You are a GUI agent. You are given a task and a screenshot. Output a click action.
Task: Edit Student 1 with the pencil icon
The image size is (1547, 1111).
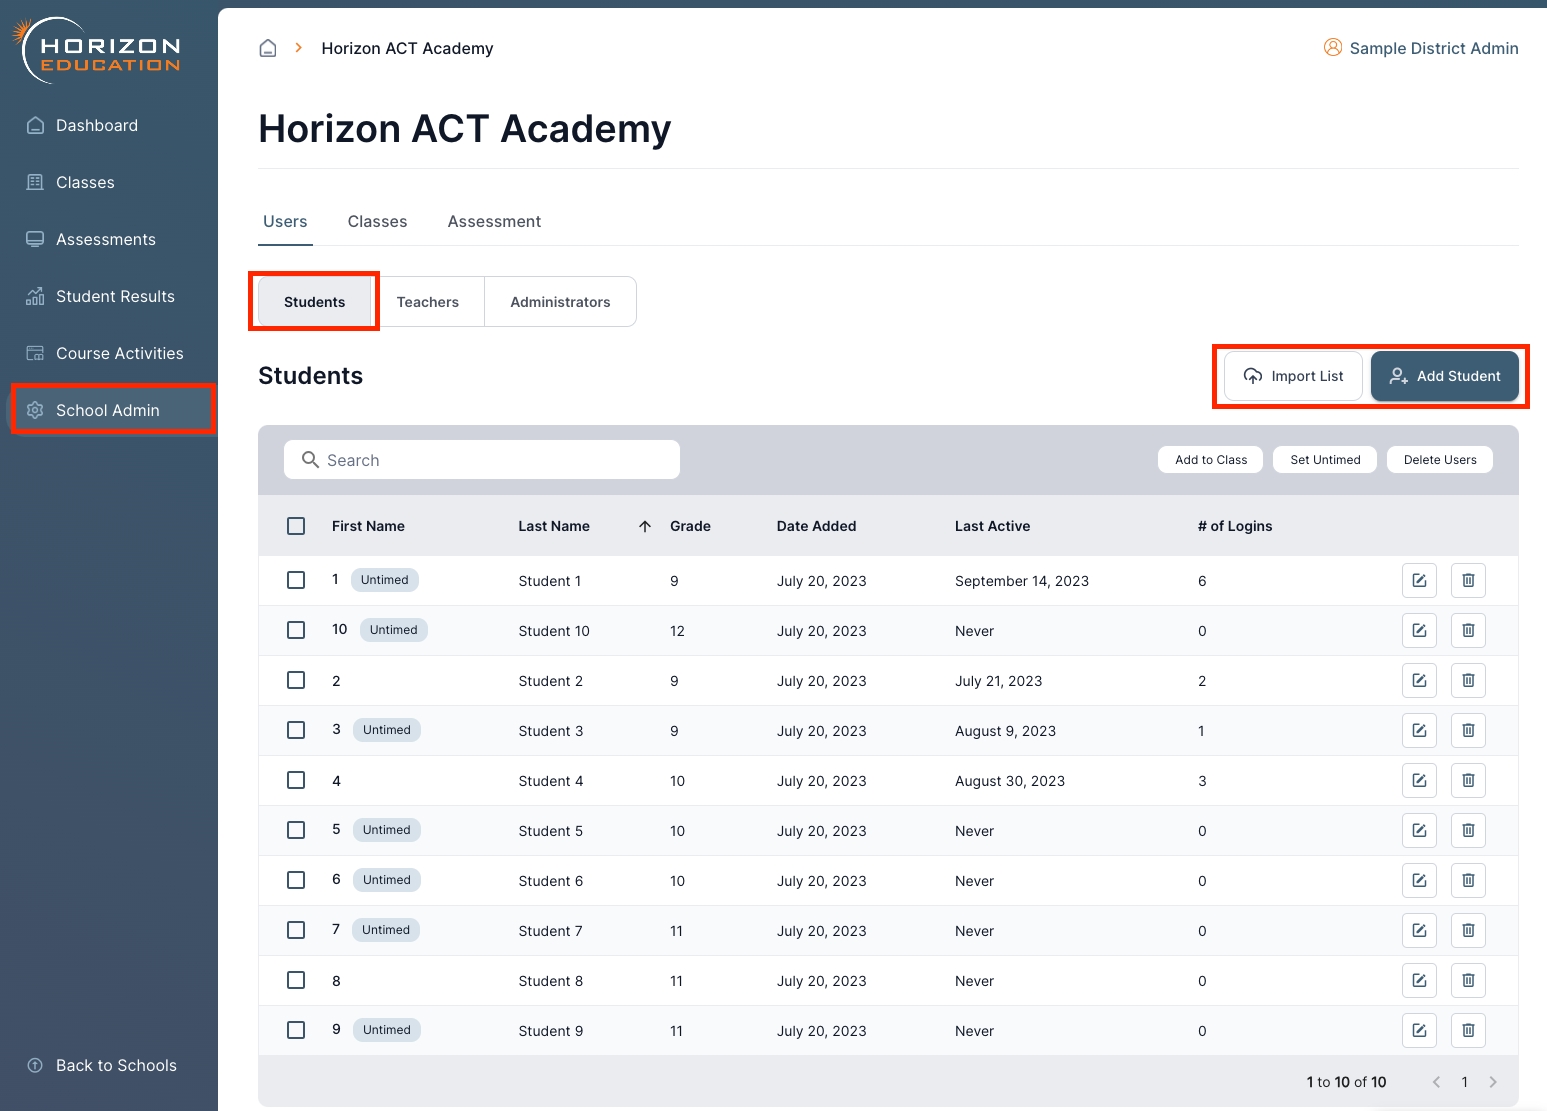[x=1419, y=580]
